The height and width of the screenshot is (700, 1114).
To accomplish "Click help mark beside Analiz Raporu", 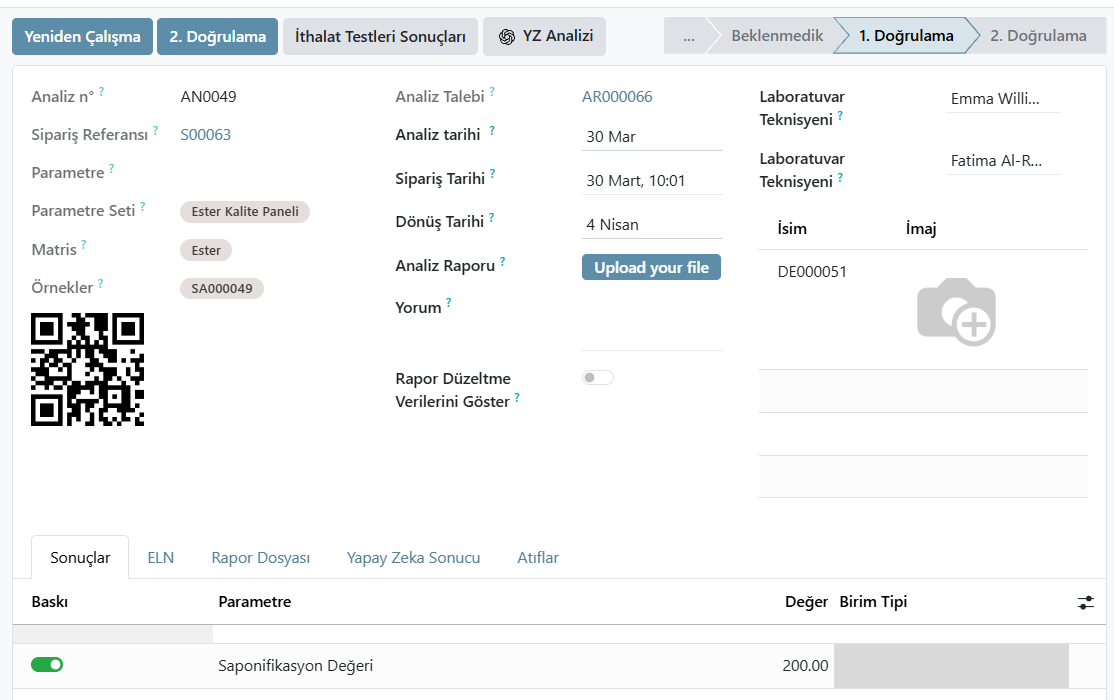I will [502, 262].
